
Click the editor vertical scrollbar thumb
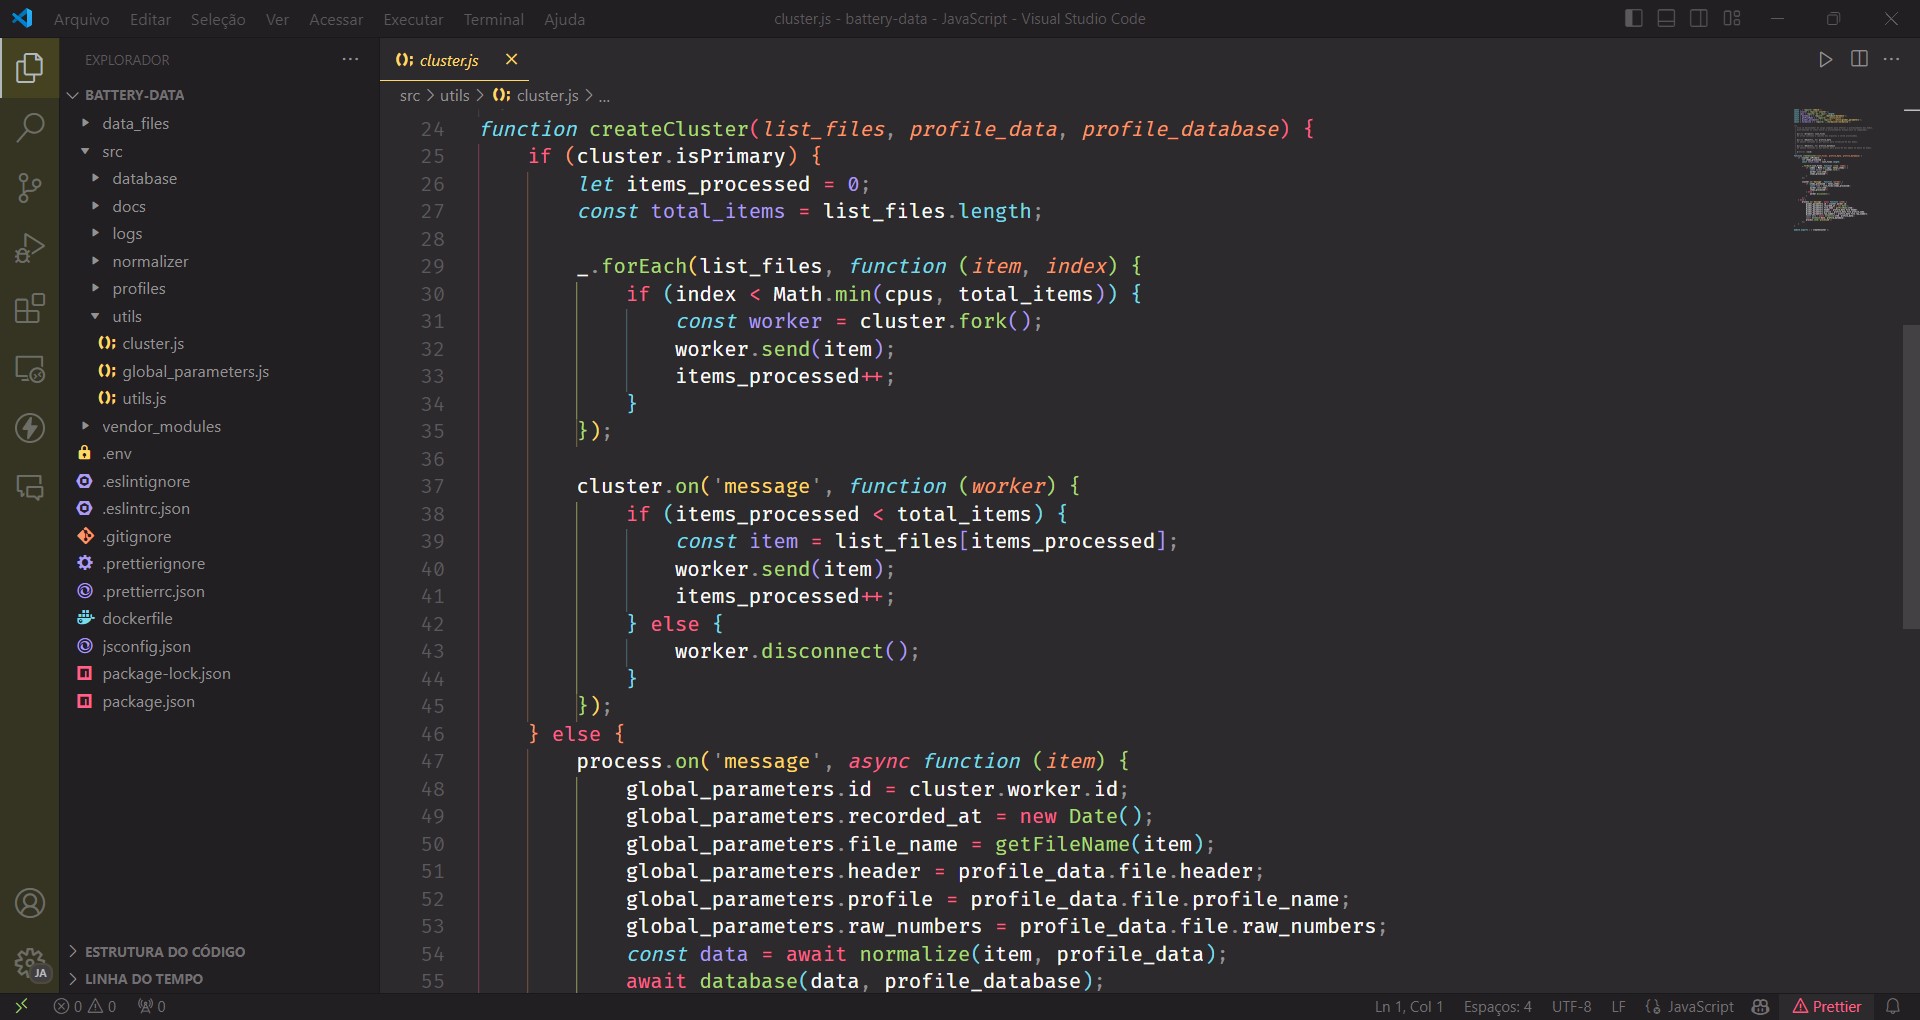1910,477
